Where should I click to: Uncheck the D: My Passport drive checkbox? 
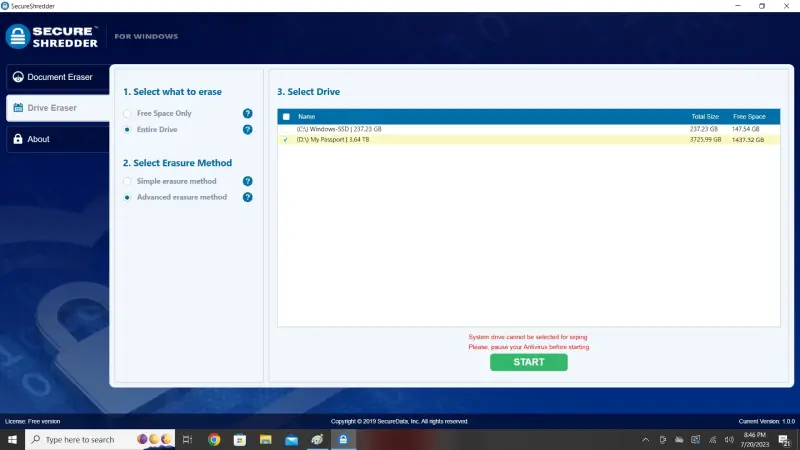286,139
